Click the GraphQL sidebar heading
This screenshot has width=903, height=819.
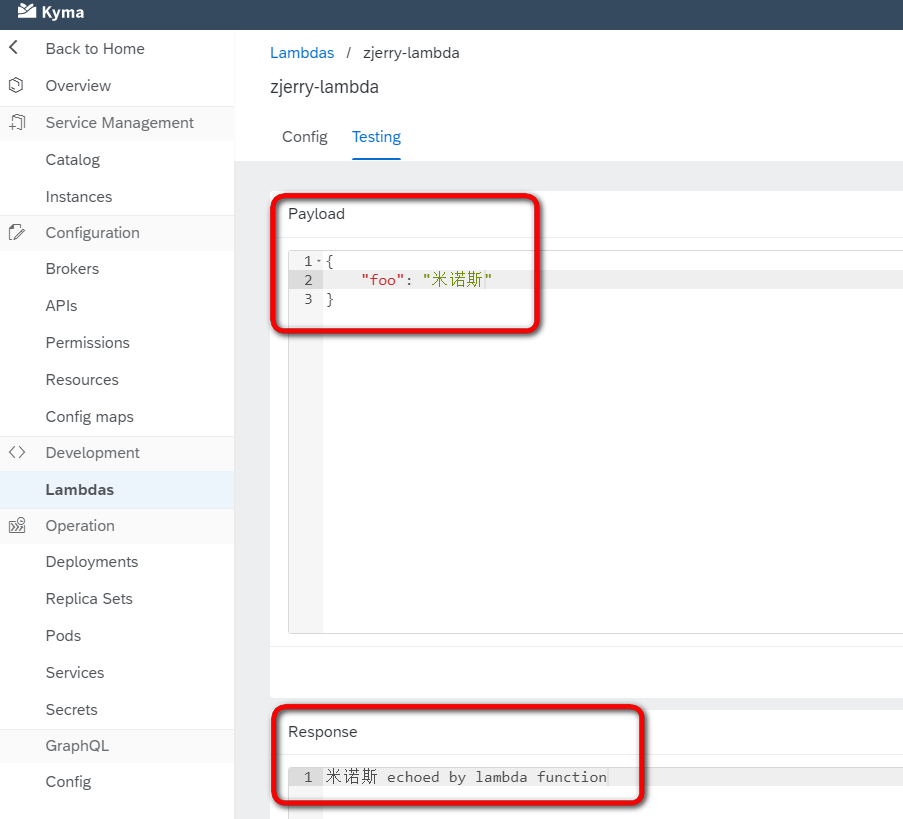point(77,746)
